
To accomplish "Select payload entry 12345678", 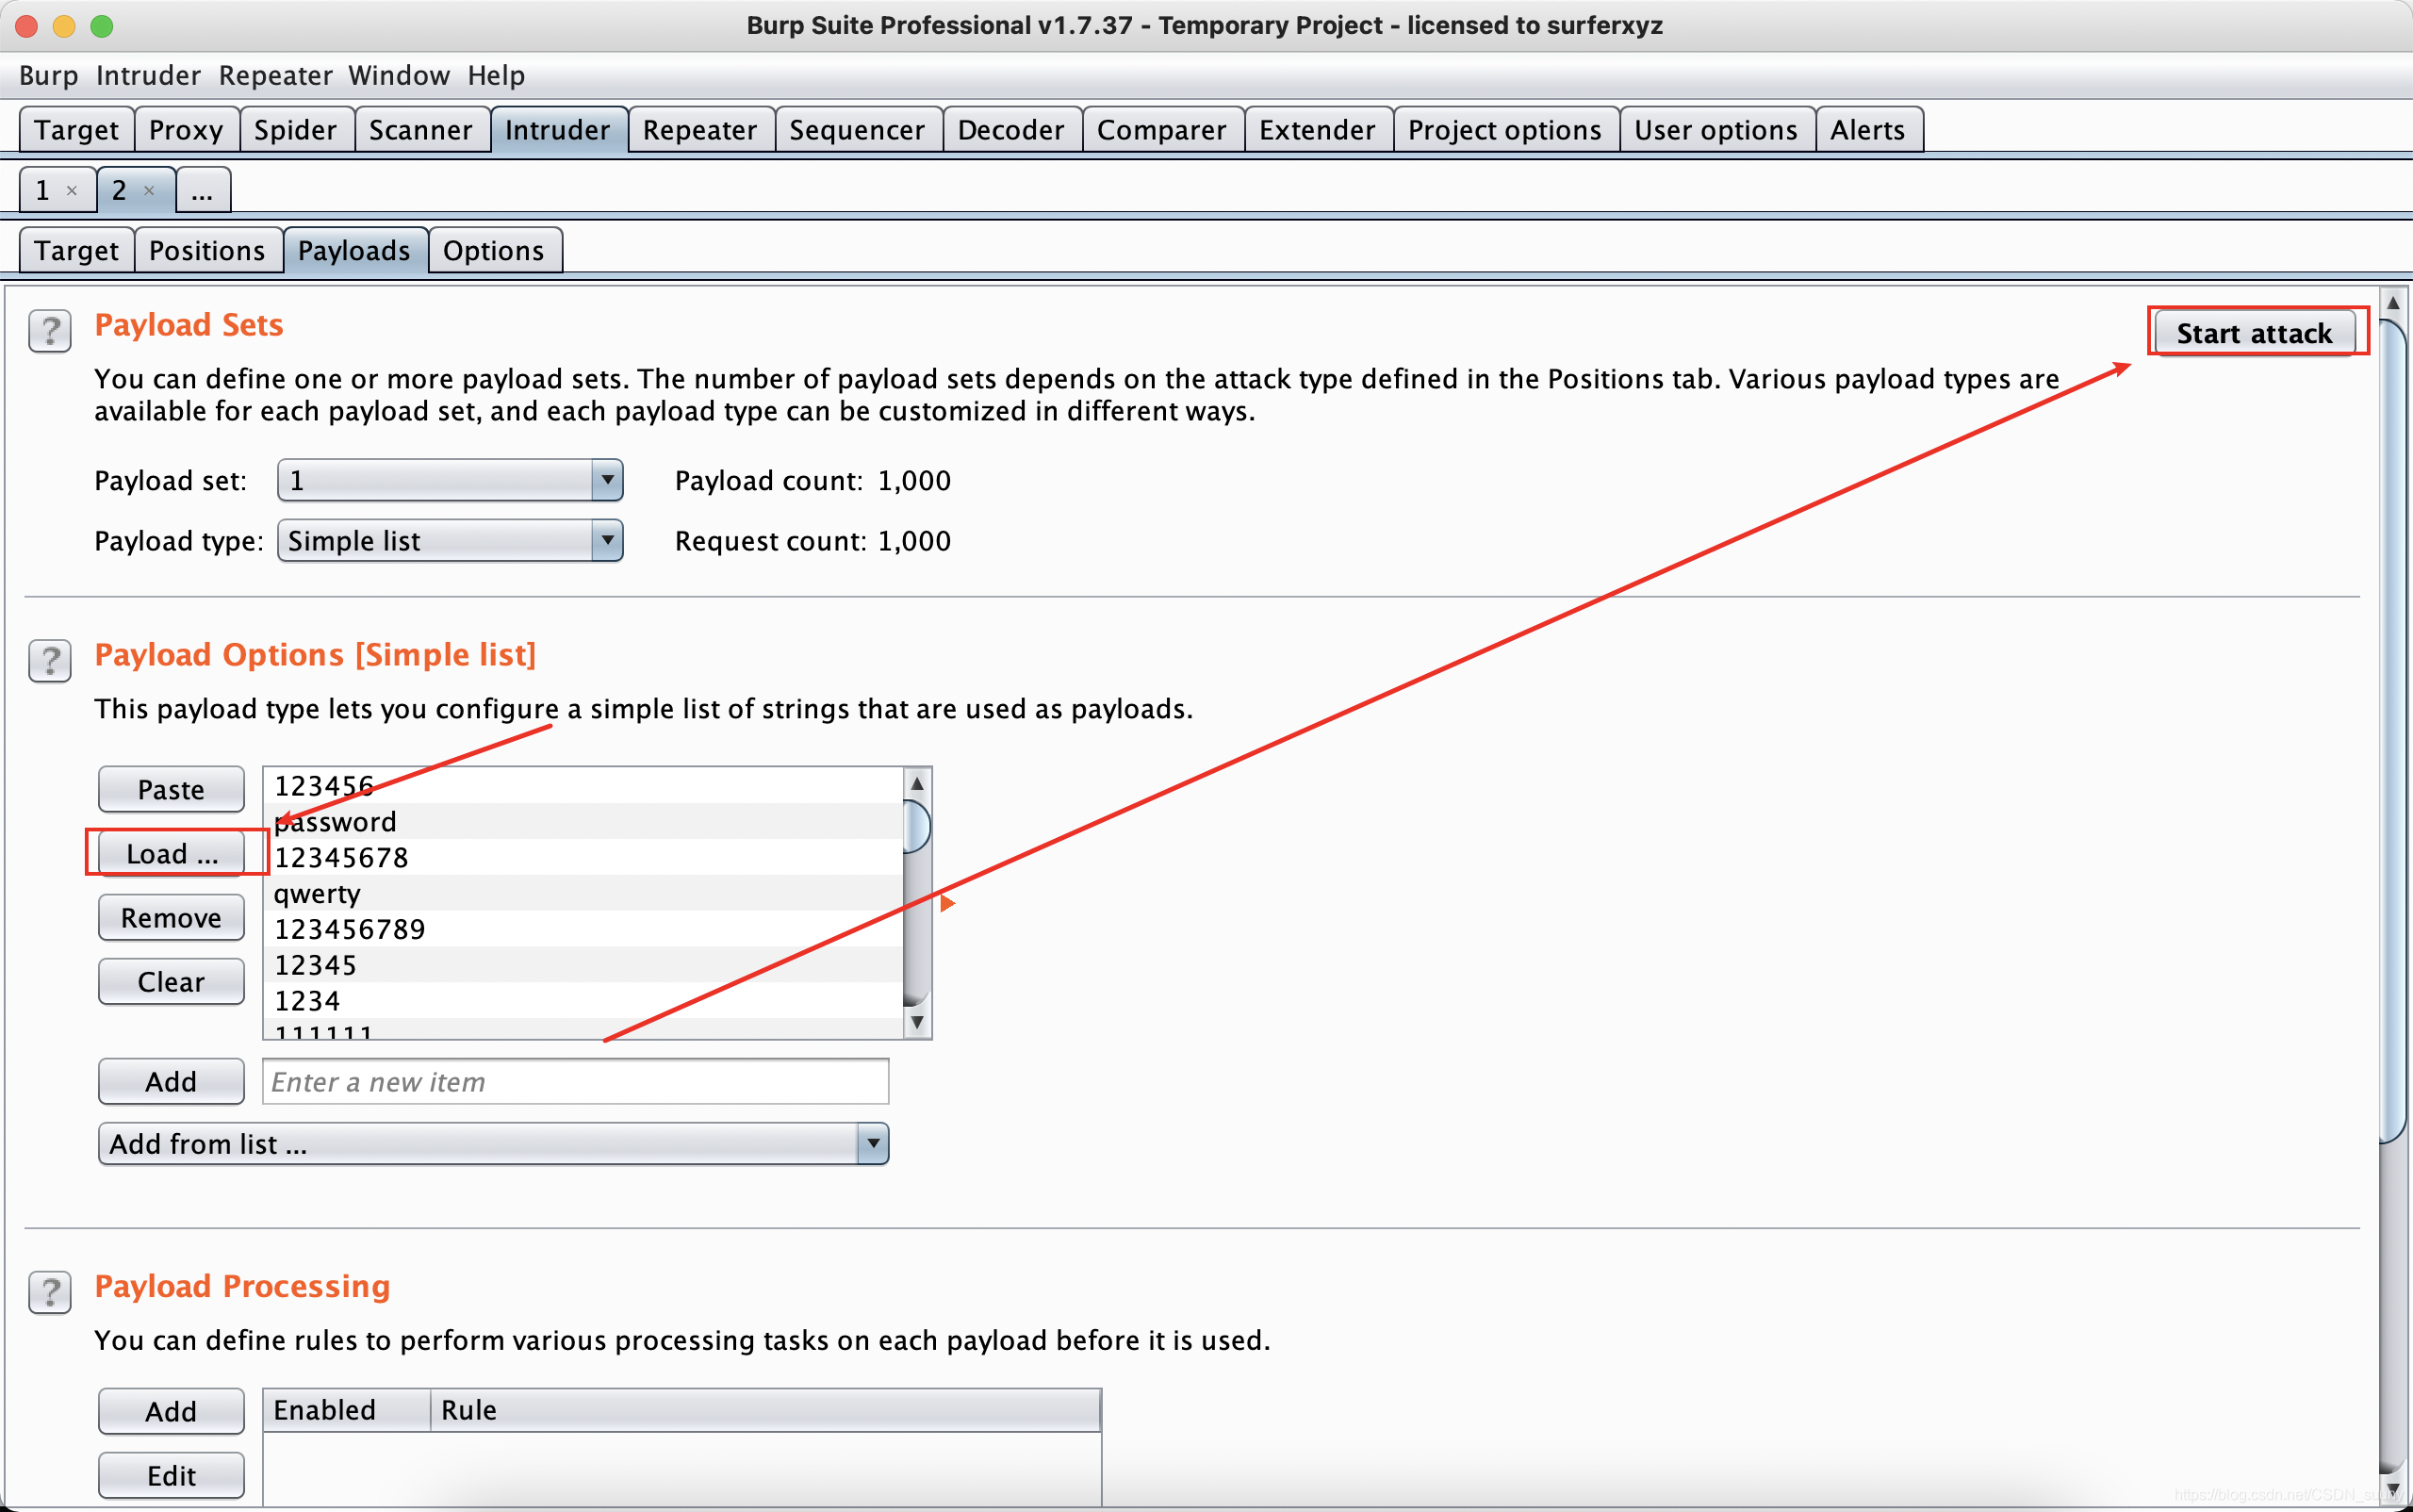I will point(583,857).
